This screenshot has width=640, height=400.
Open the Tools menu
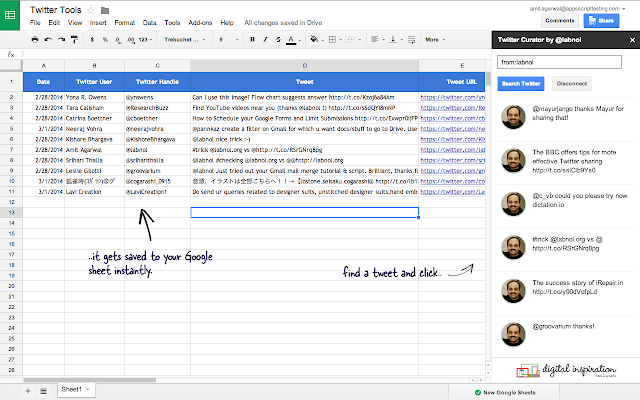click(x=172, y=23)
